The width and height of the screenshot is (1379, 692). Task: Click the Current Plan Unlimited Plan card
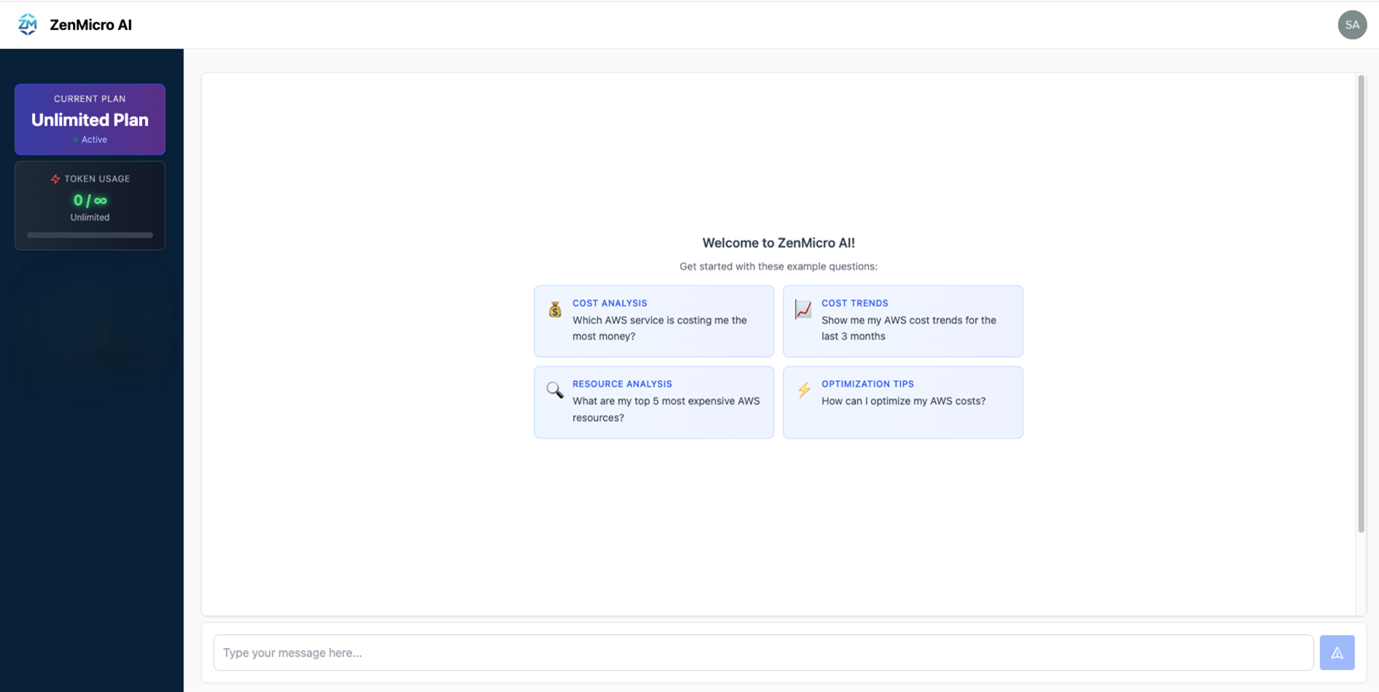click(x=89, y=119)
